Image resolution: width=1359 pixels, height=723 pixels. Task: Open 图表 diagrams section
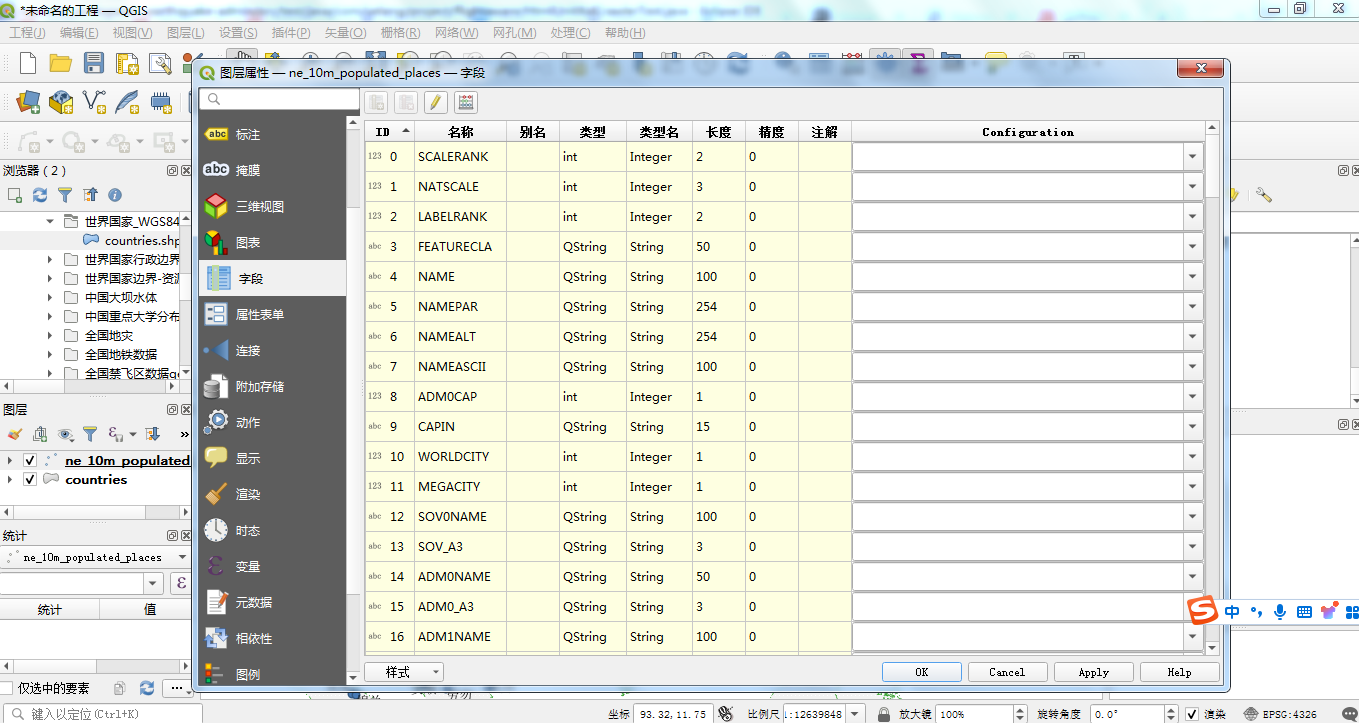tap(273, 242)
